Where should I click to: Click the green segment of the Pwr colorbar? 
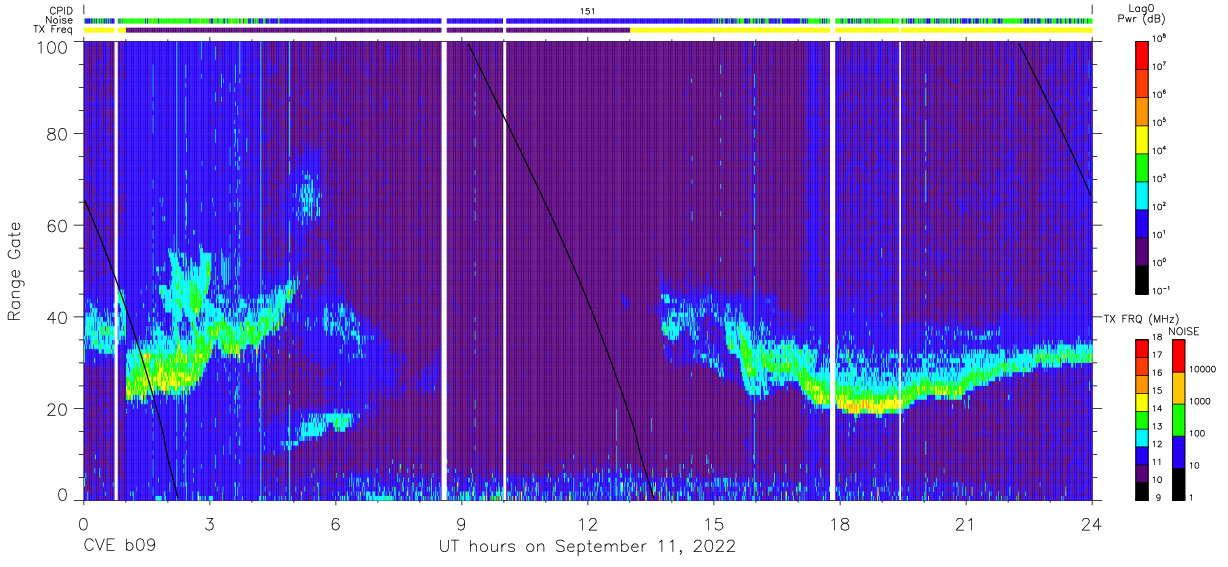tap(1142, 166)
